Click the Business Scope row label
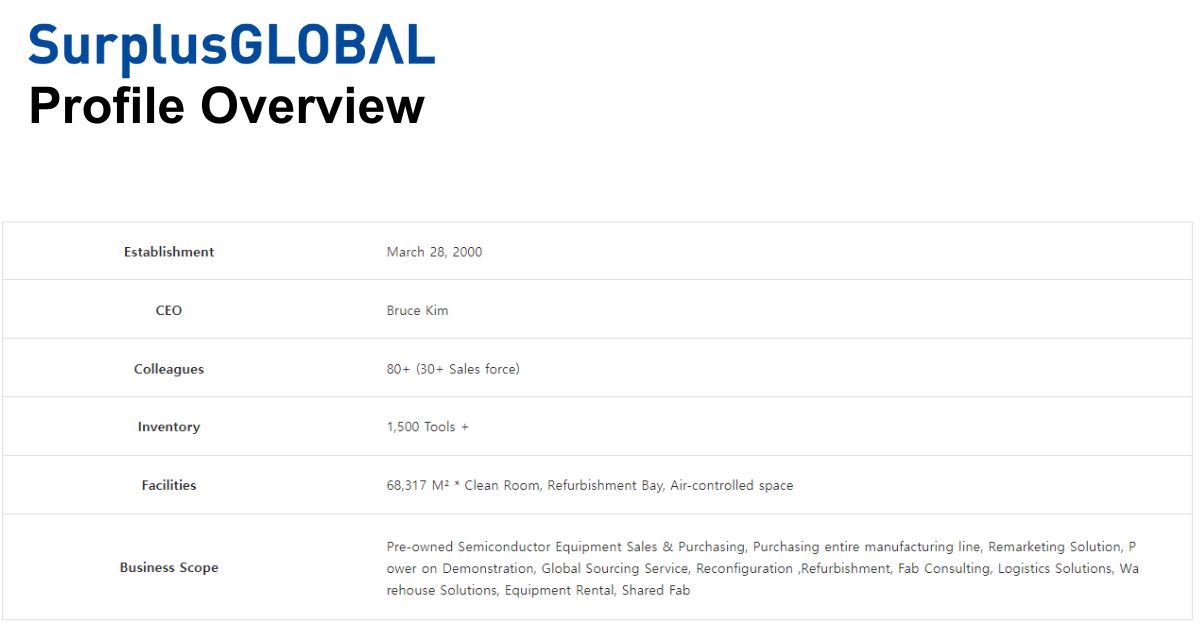Screen dimensions: 1200x630 point(168,567)
